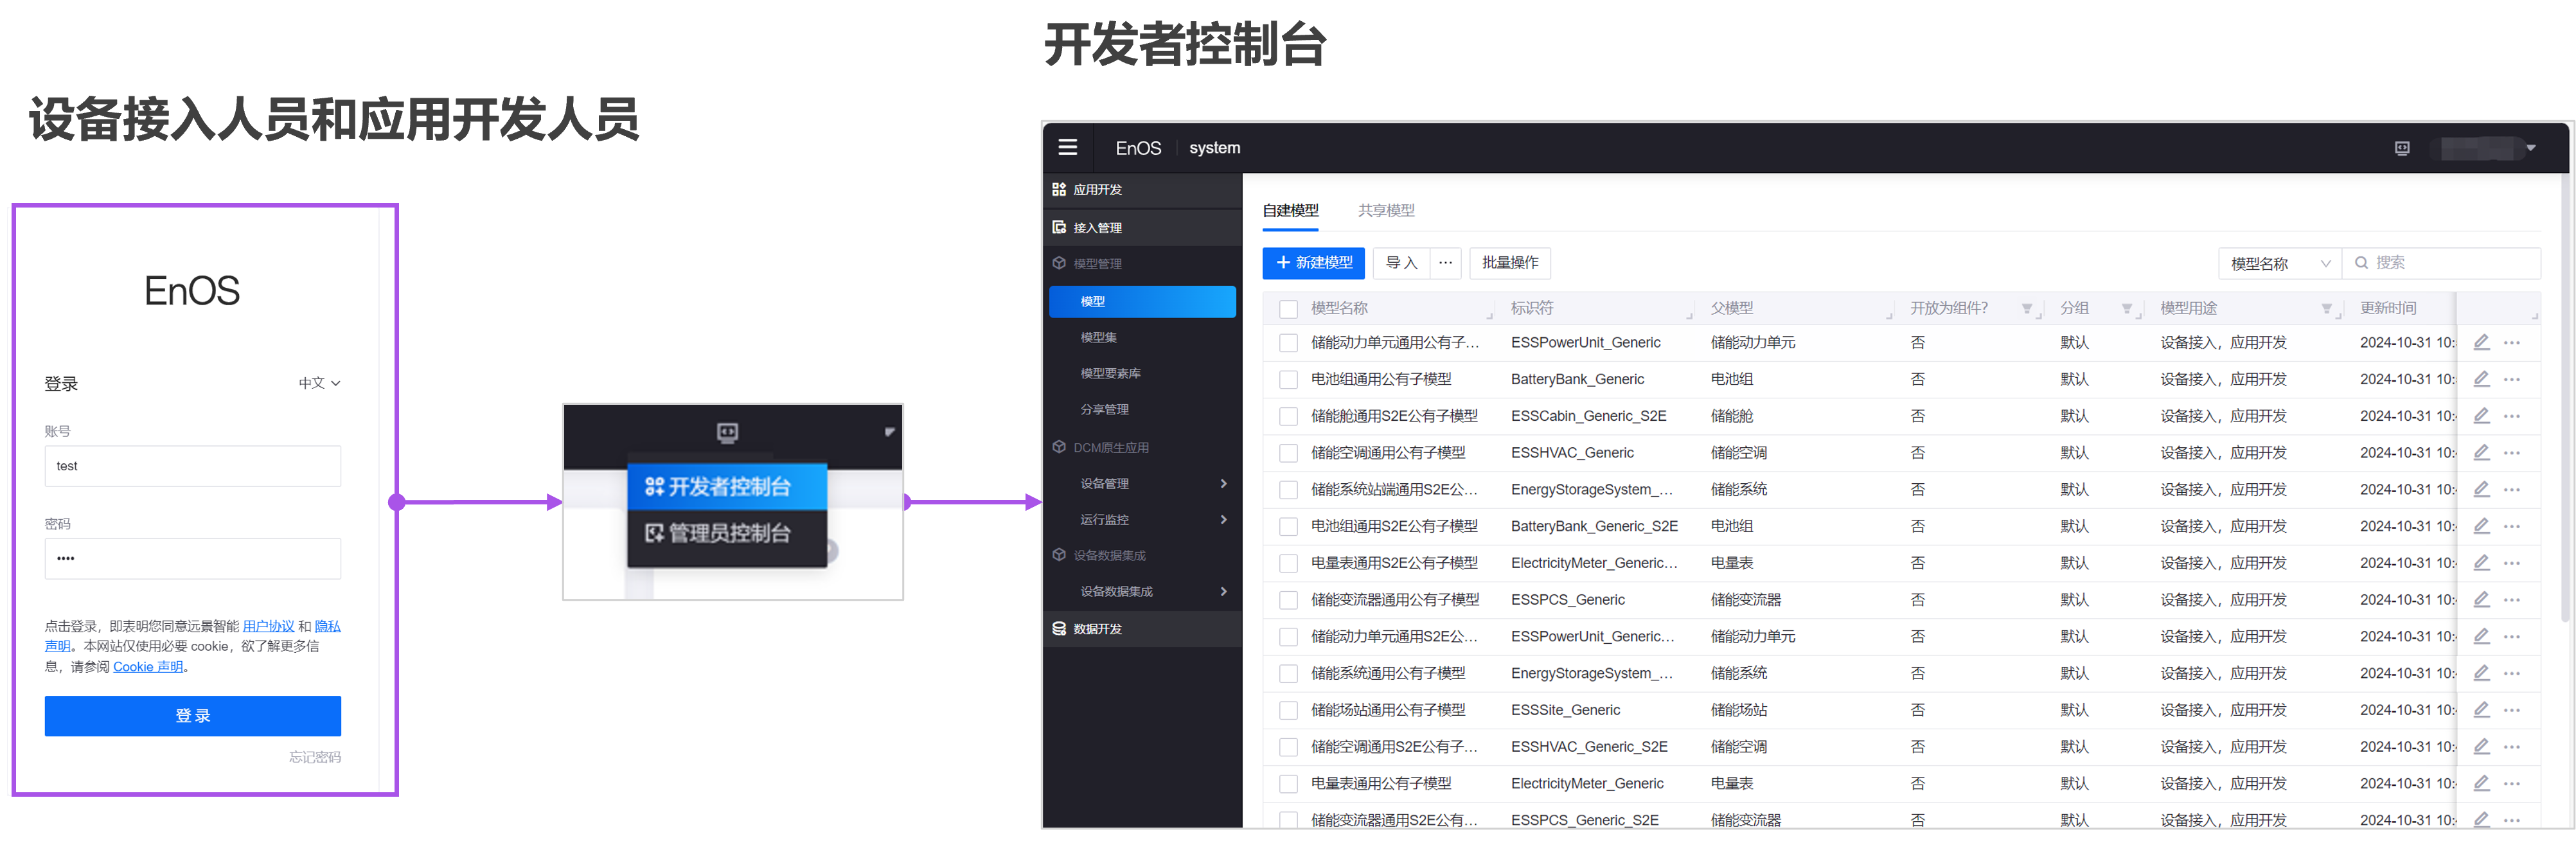Click the 设备数据集成 group cube icon
The image size is (2576, 843).
[x=1059, y=555]
